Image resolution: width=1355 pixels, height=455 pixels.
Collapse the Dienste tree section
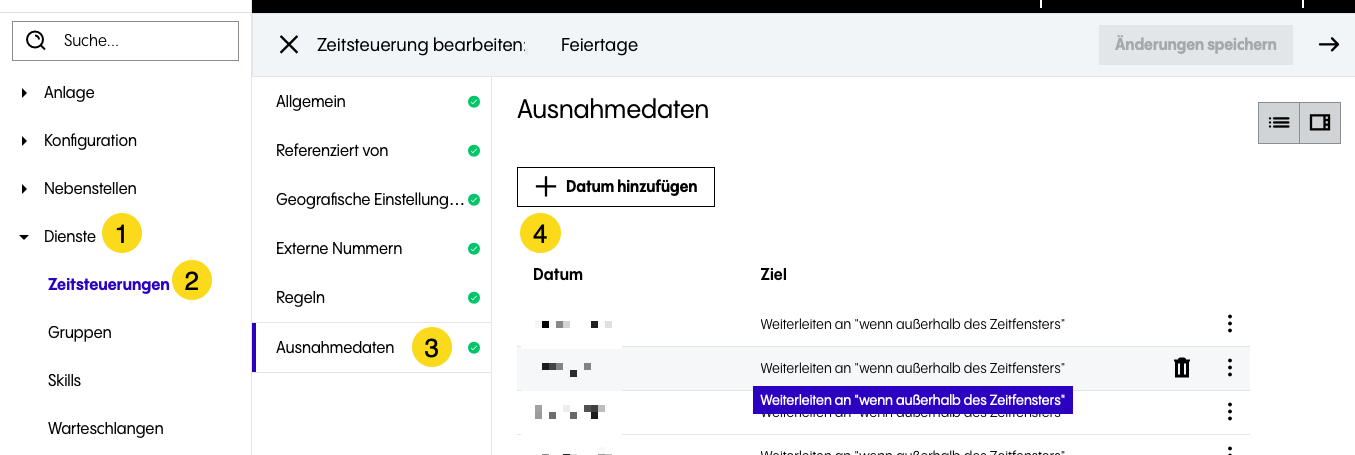coord(24,237)
